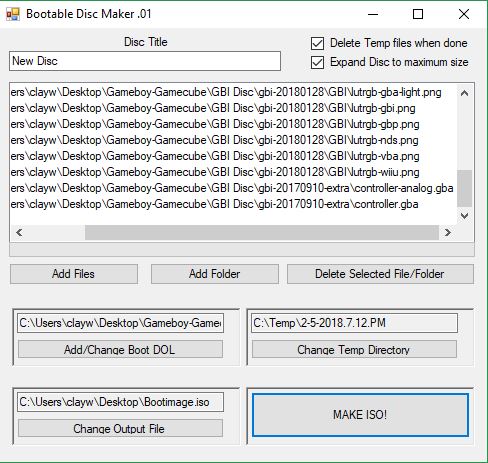Uncheck Delete Temp files when done
Viewport: 488px width, 463px height.
(x=317, y=43)
